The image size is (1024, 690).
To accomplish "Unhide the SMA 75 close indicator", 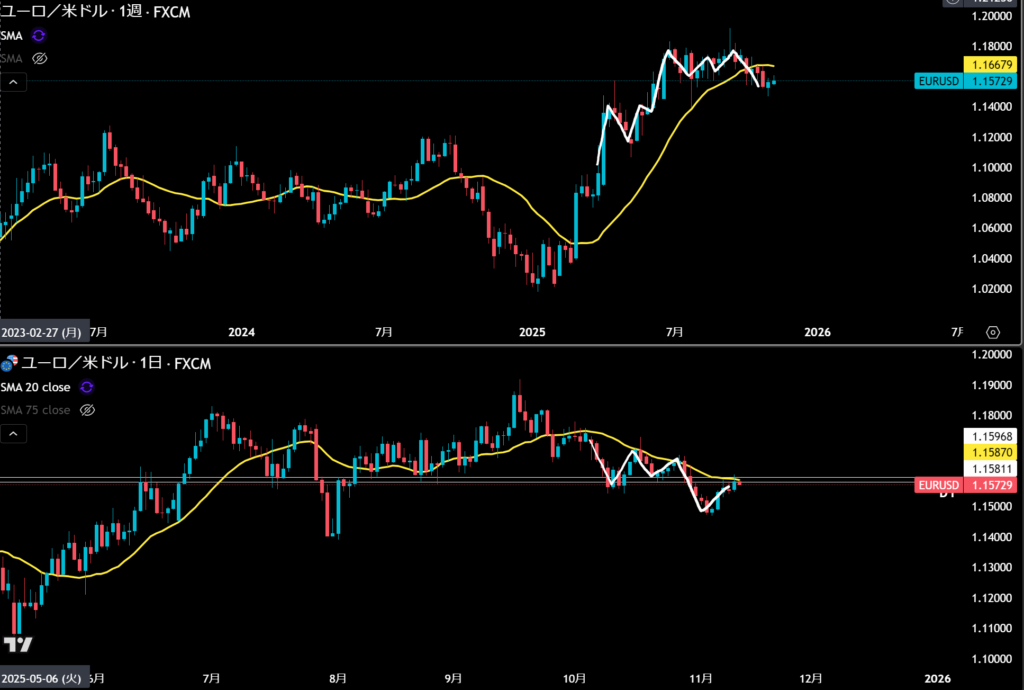I will (x=87, y=410).
